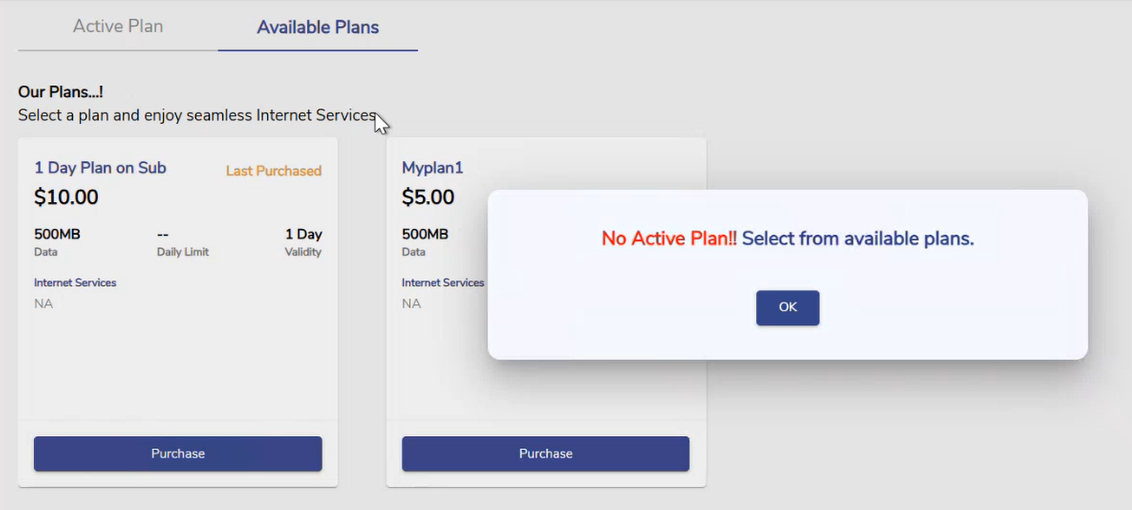Click Internet Services label on Myplan1 card
This screenshot has height=510, width=1132.
tap(443, 283)
